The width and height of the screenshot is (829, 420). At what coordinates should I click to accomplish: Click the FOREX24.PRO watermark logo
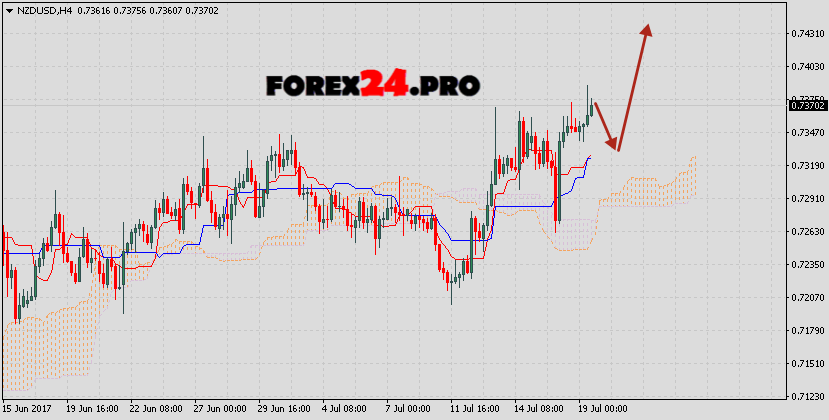372,85
